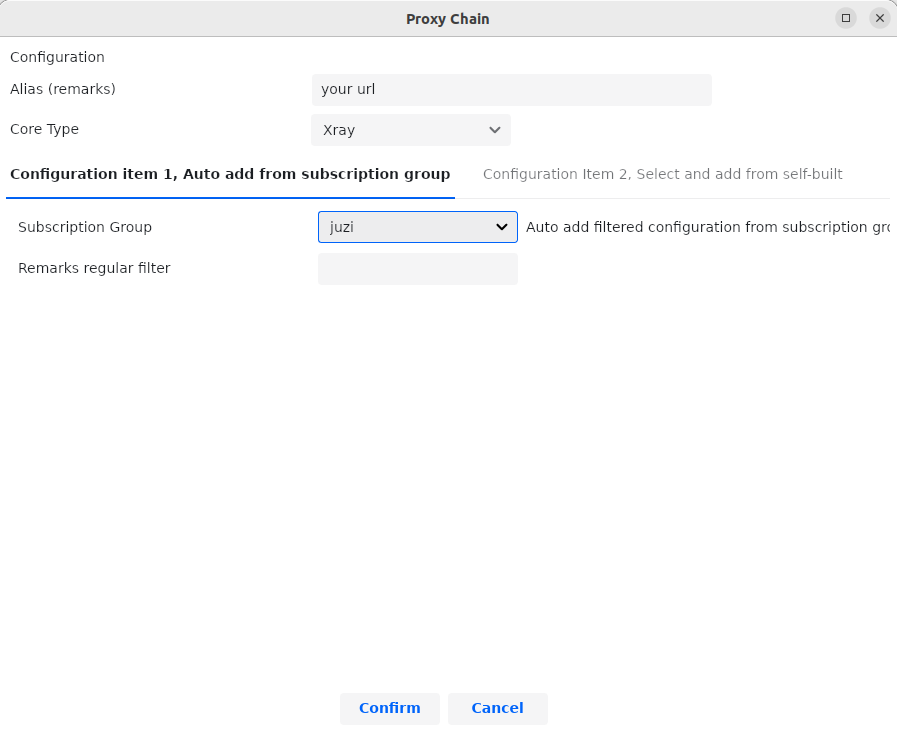
Task: Open Configuration Item 2 self-built tab
Action: click(662, 174)
